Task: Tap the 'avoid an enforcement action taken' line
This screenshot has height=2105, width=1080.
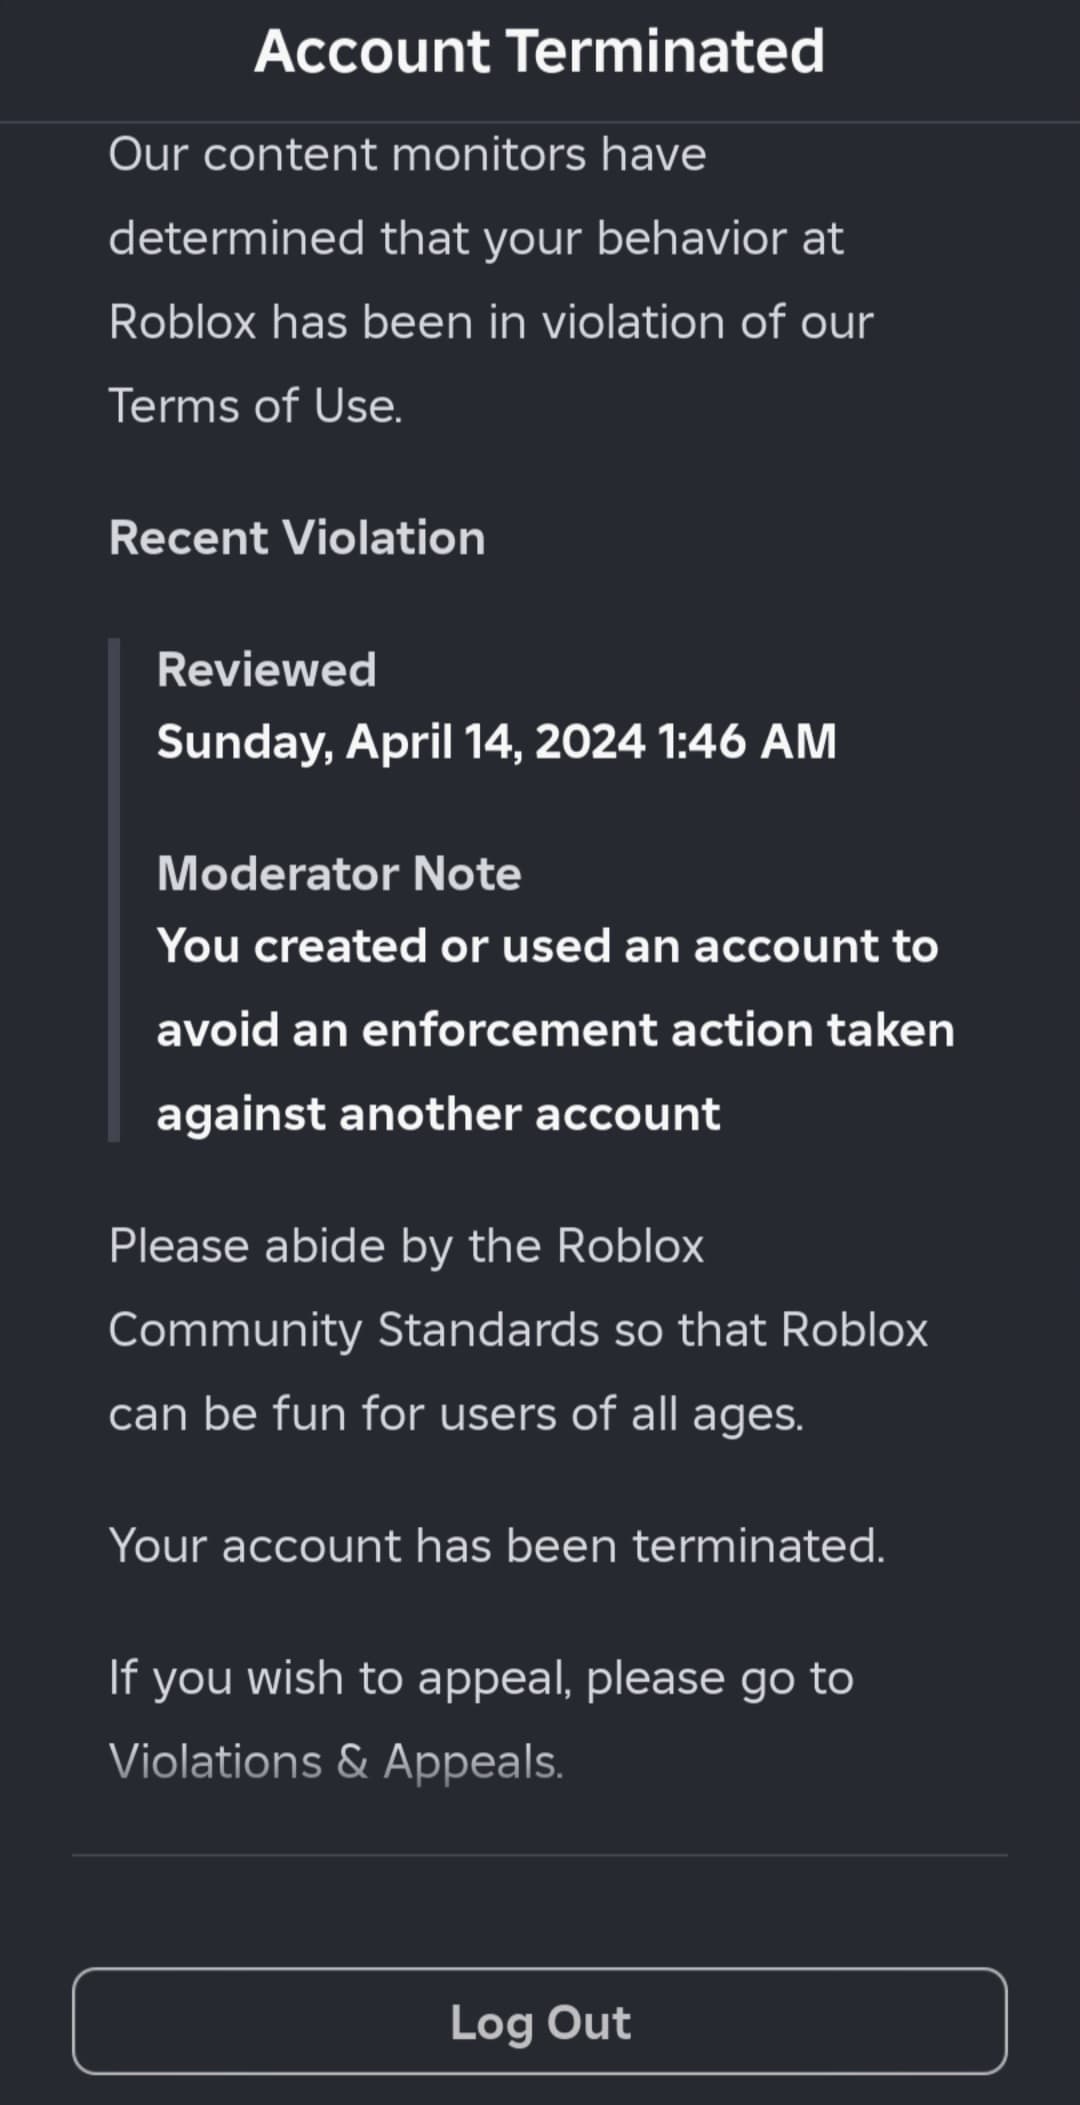Action: (555, 1030)
